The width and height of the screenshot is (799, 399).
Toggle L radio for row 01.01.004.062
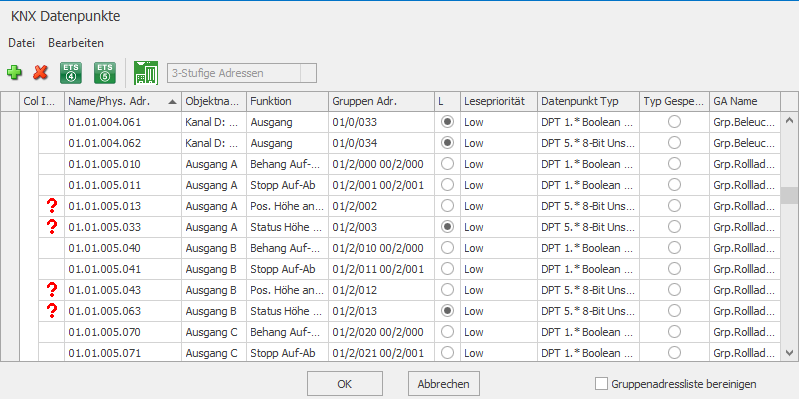[448, 143]
